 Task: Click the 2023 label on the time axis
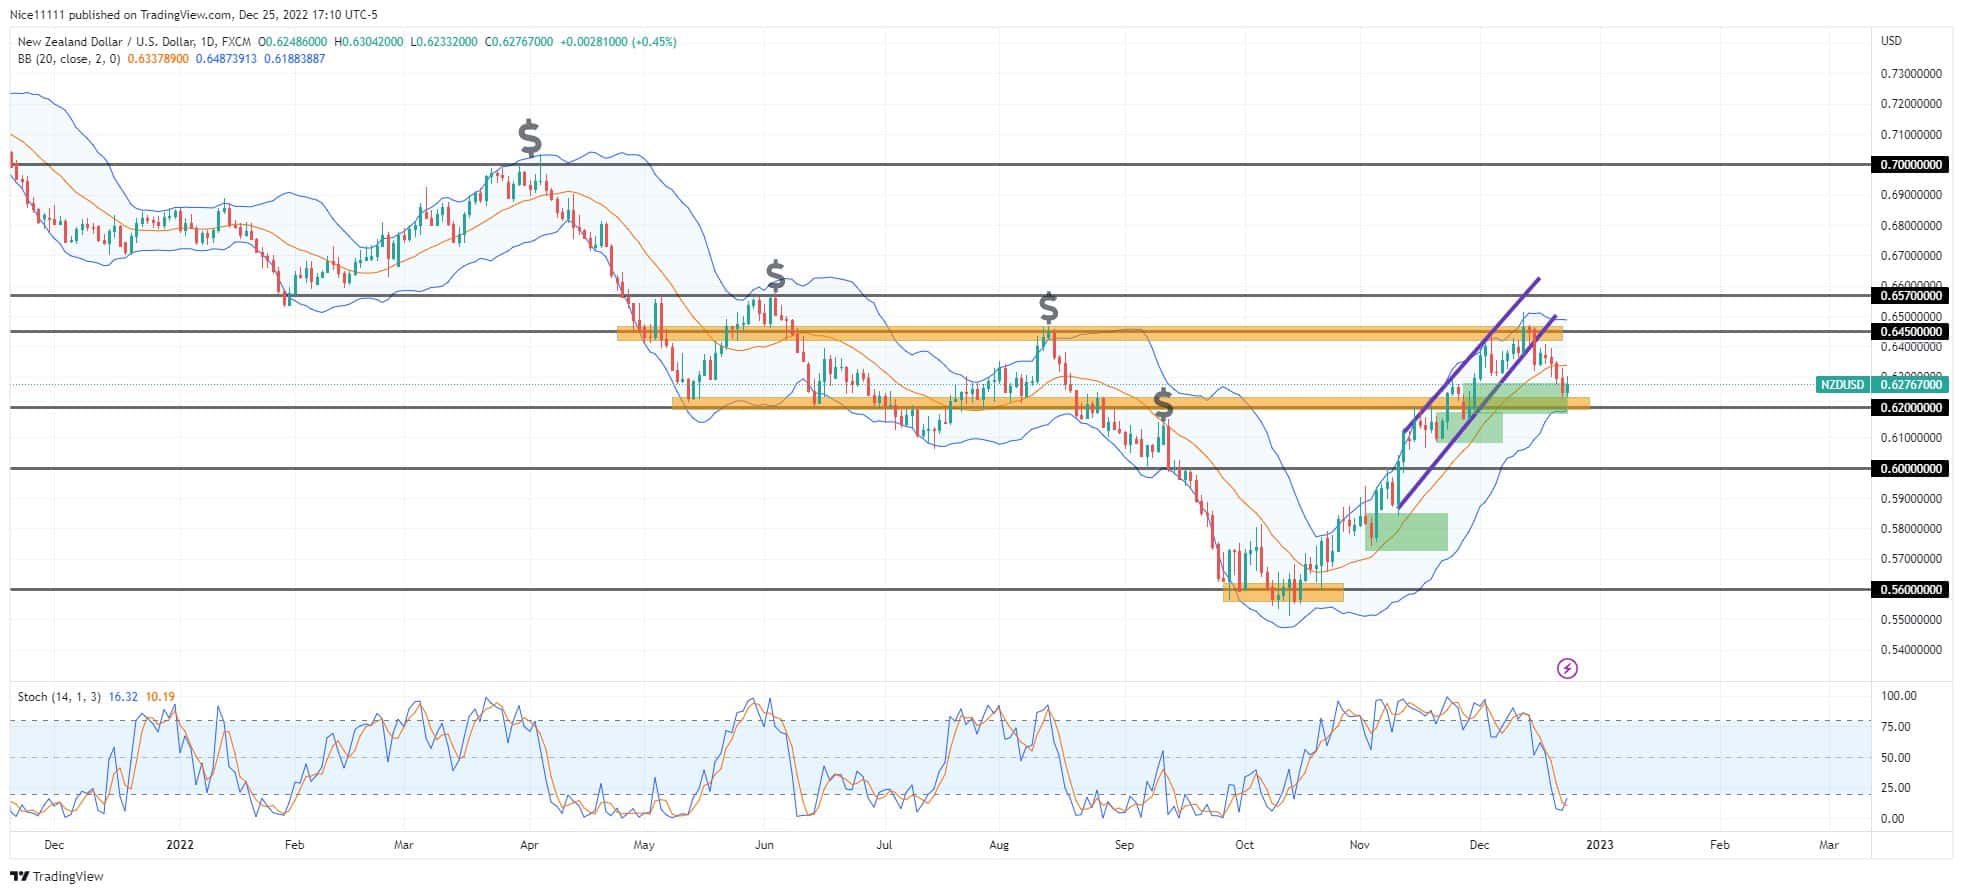pos(1599,845)
